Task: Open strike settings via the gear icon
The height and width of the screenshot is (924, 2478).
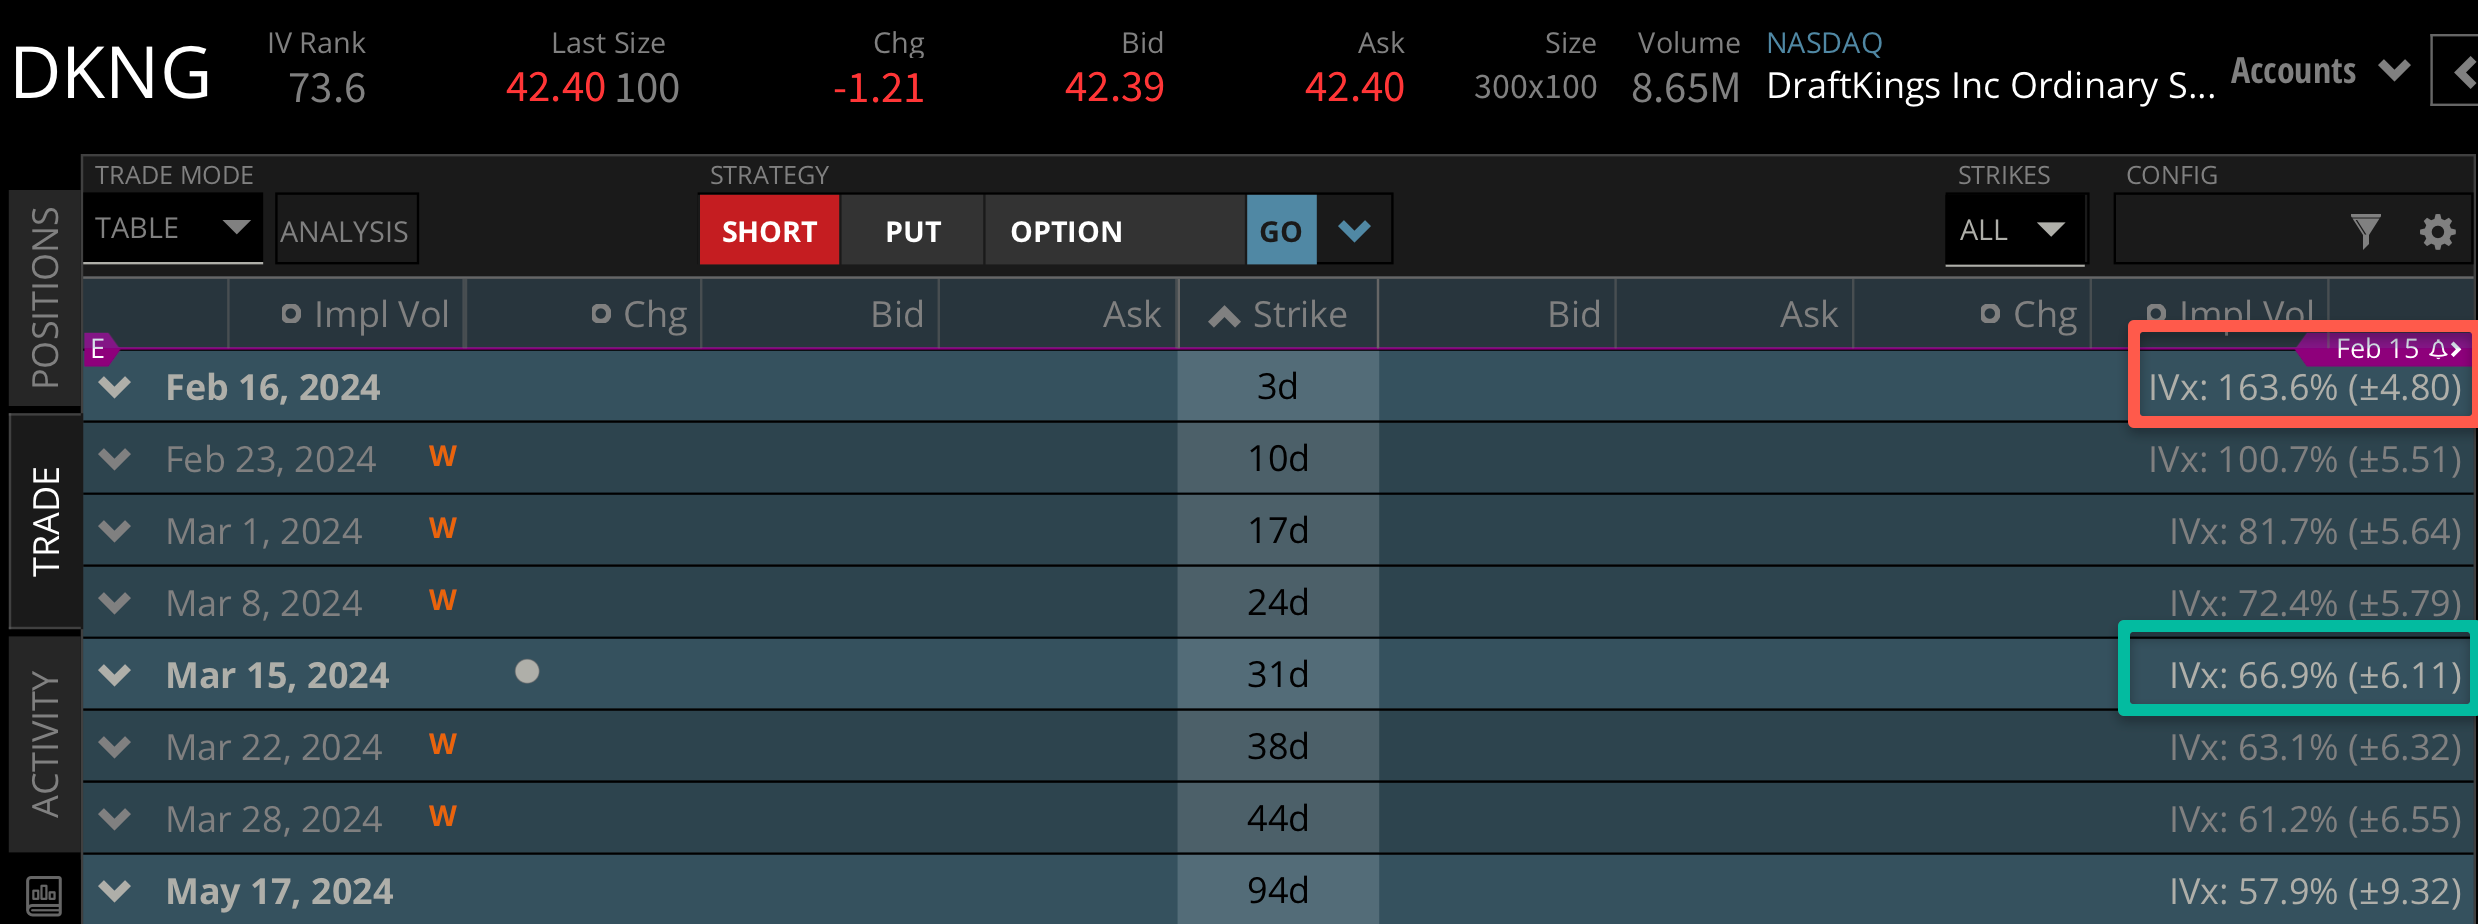Action: tap(2438, 231)
